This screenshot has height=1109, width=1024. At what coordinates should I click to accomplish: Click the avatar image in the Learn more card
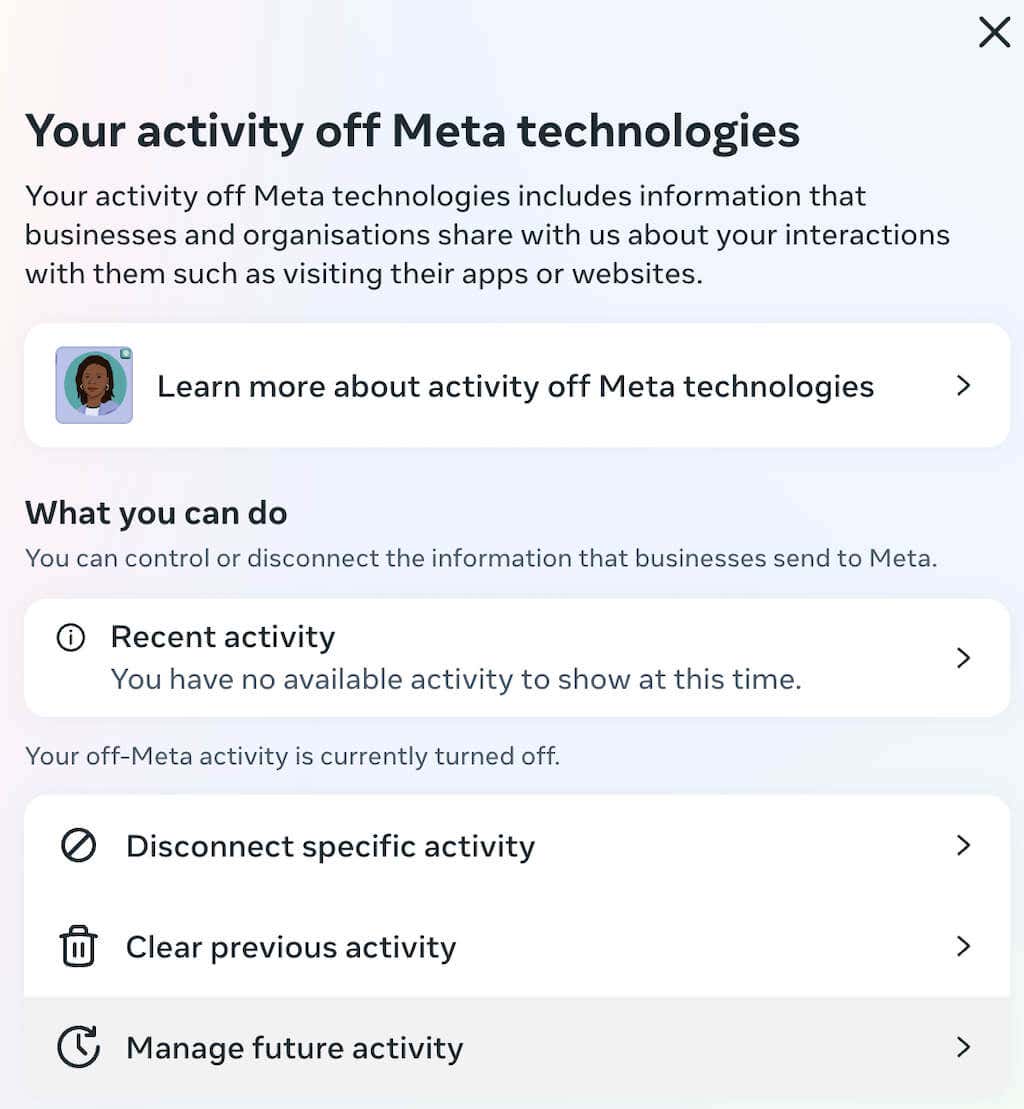point(94,385)
